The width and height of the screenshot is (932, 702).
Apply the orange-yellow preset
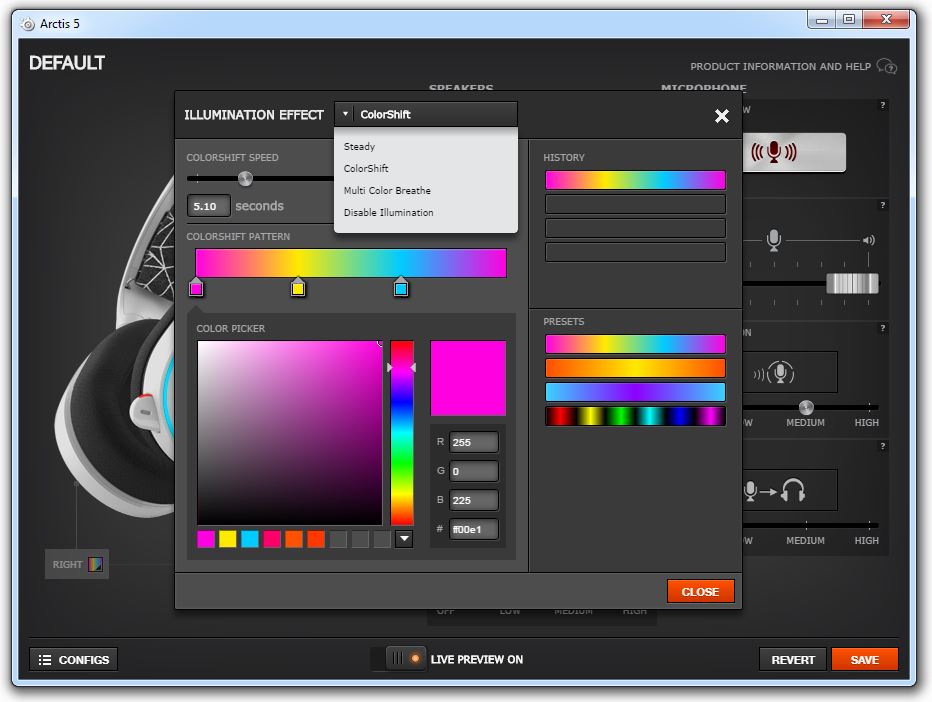635,368
